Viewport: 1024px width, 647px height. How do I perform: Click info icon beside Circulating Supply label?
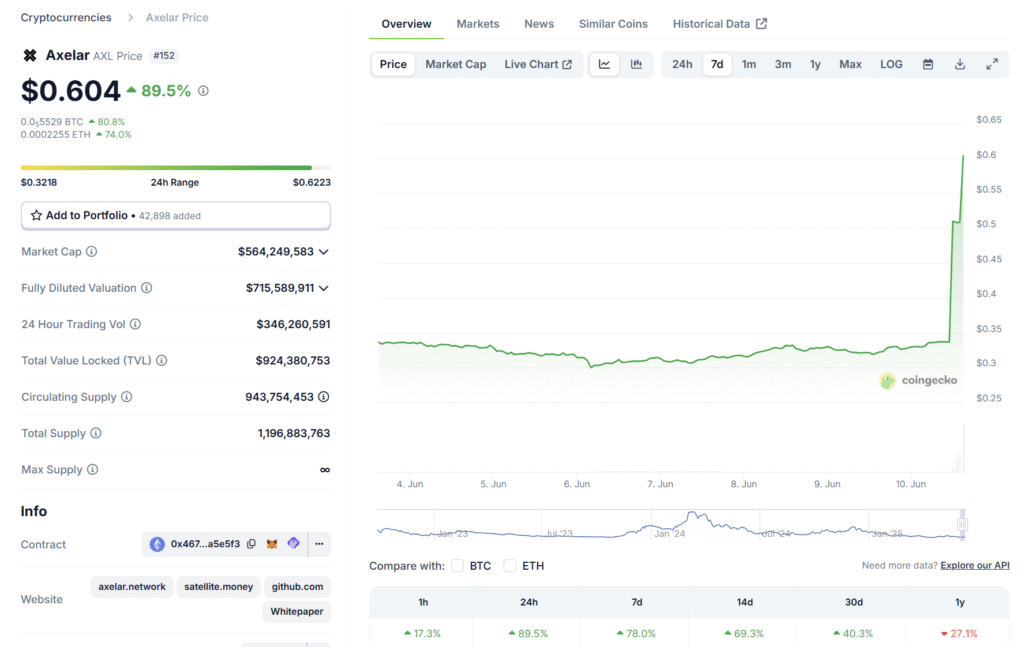(x=127, y=397)
